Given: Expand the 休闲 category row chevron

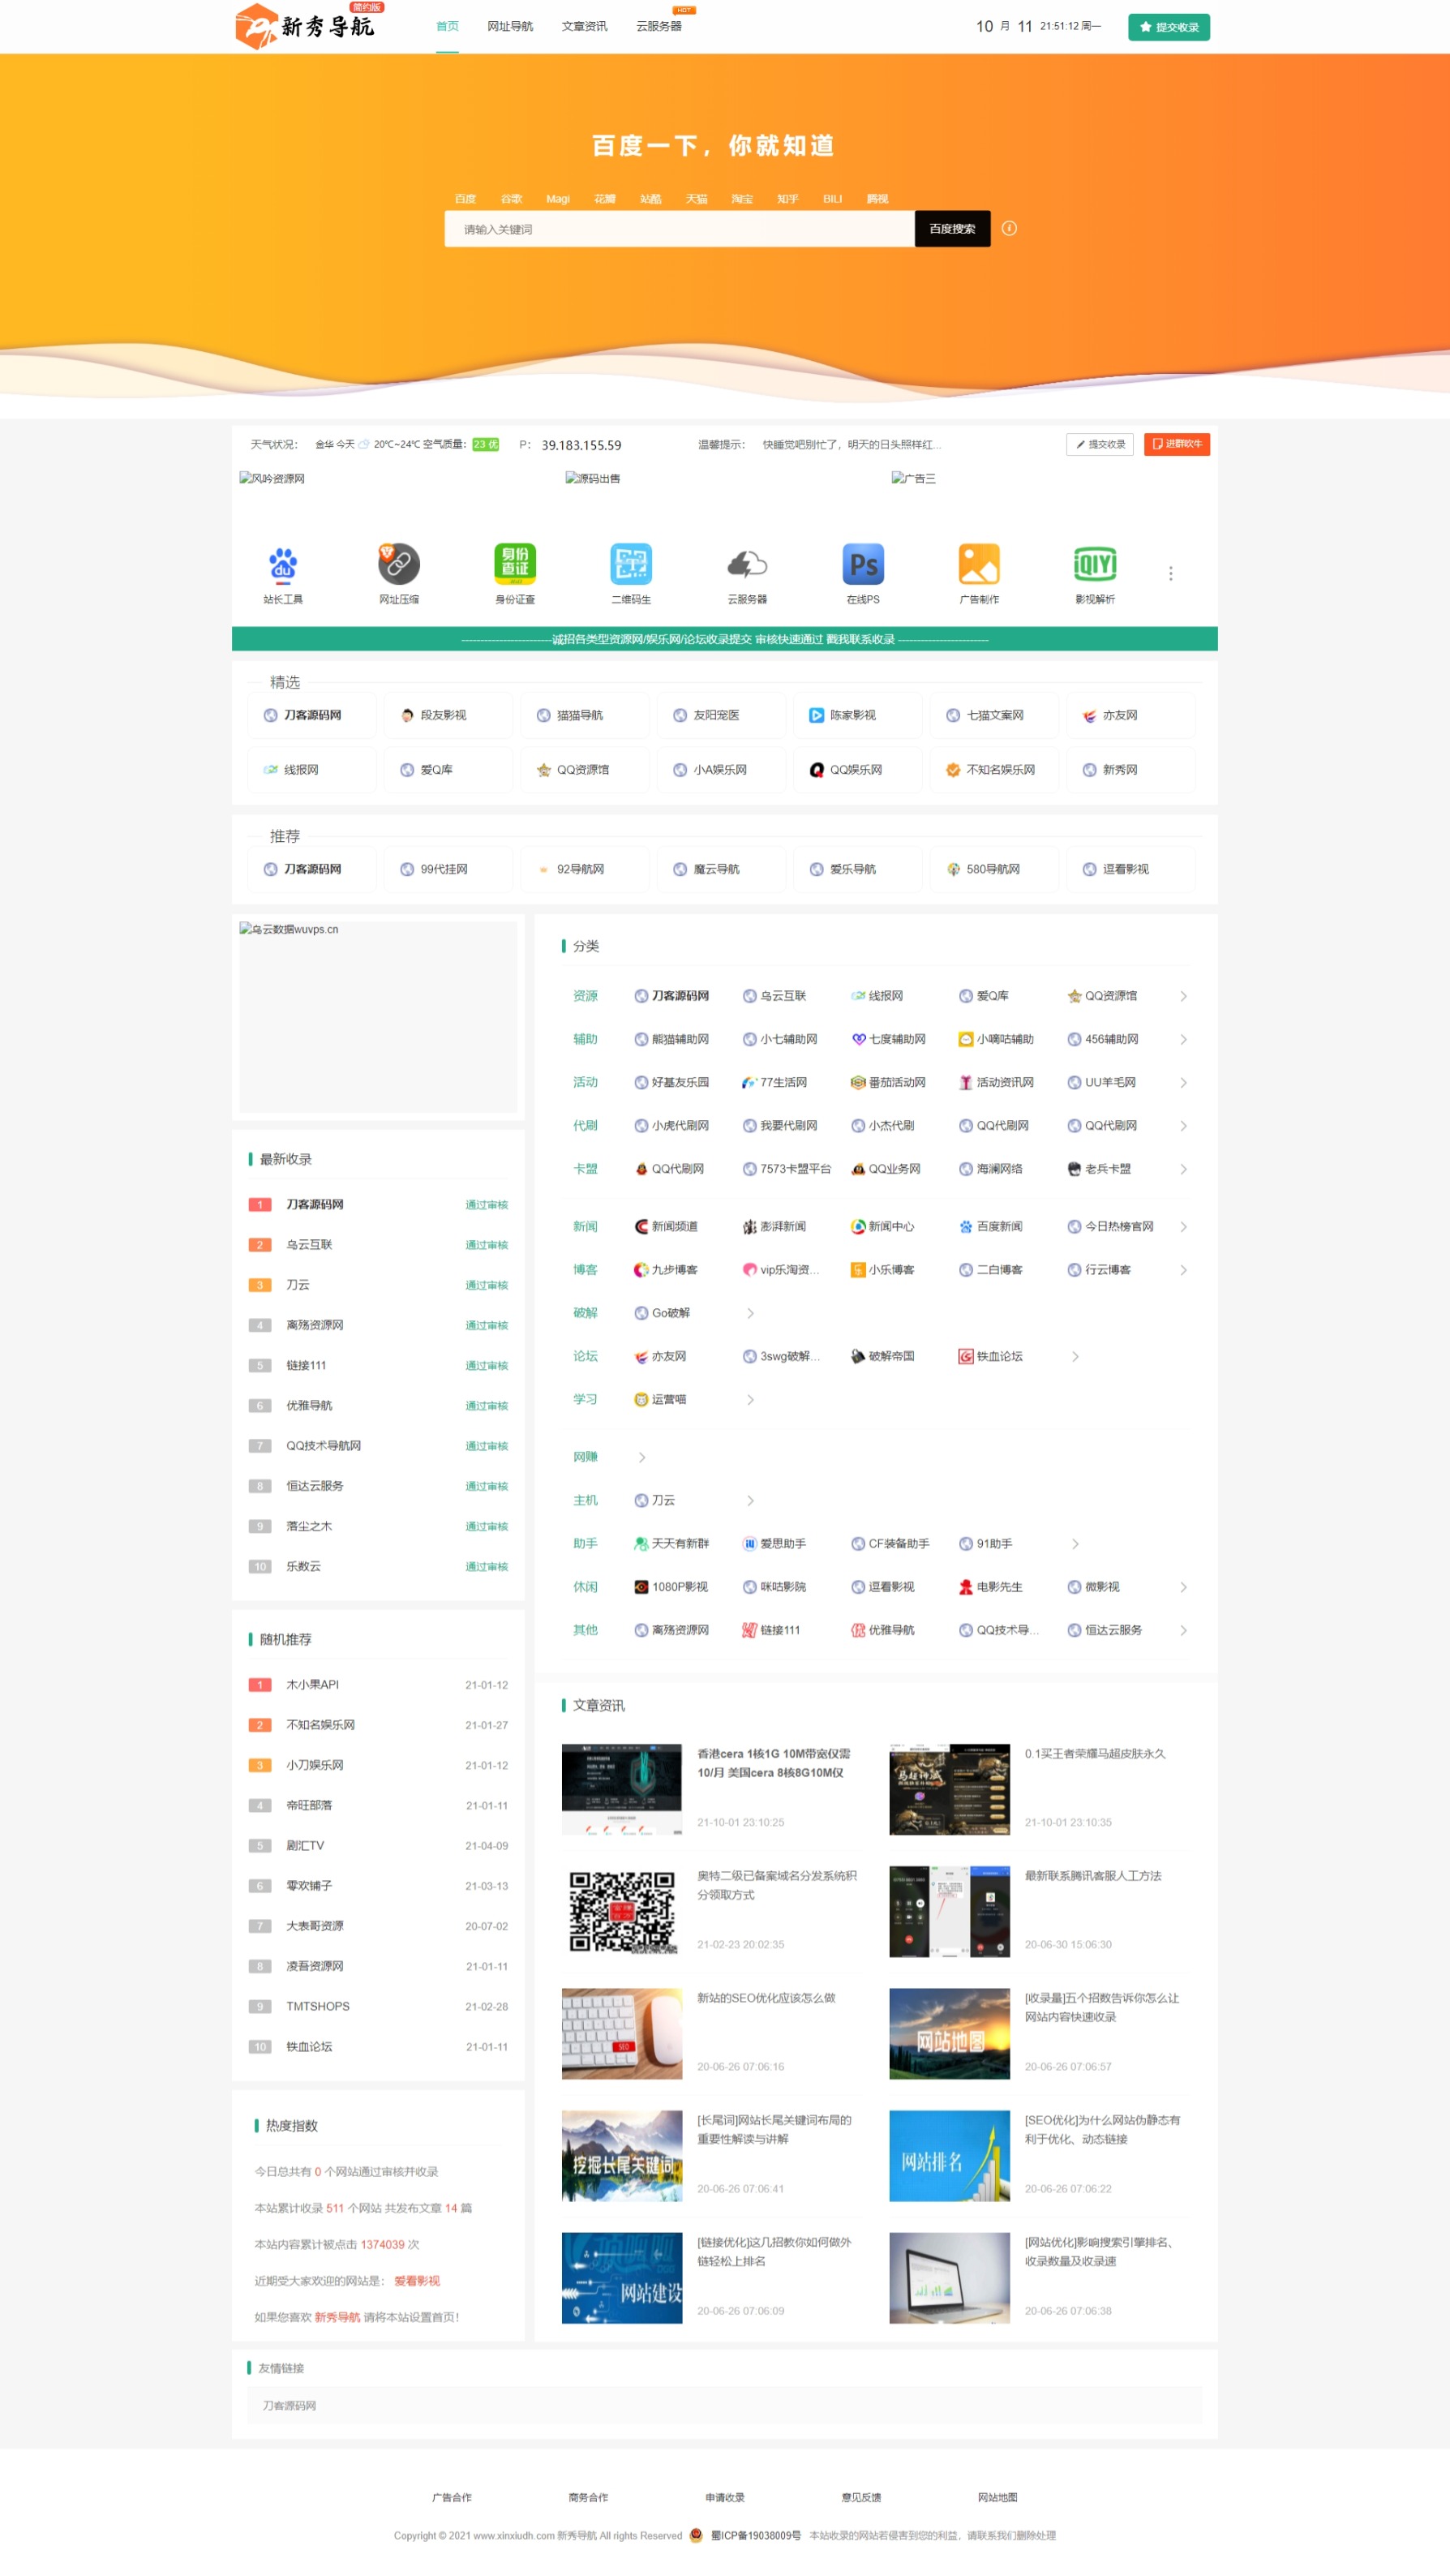Looking at the screenshot, I should 1183,1586.
